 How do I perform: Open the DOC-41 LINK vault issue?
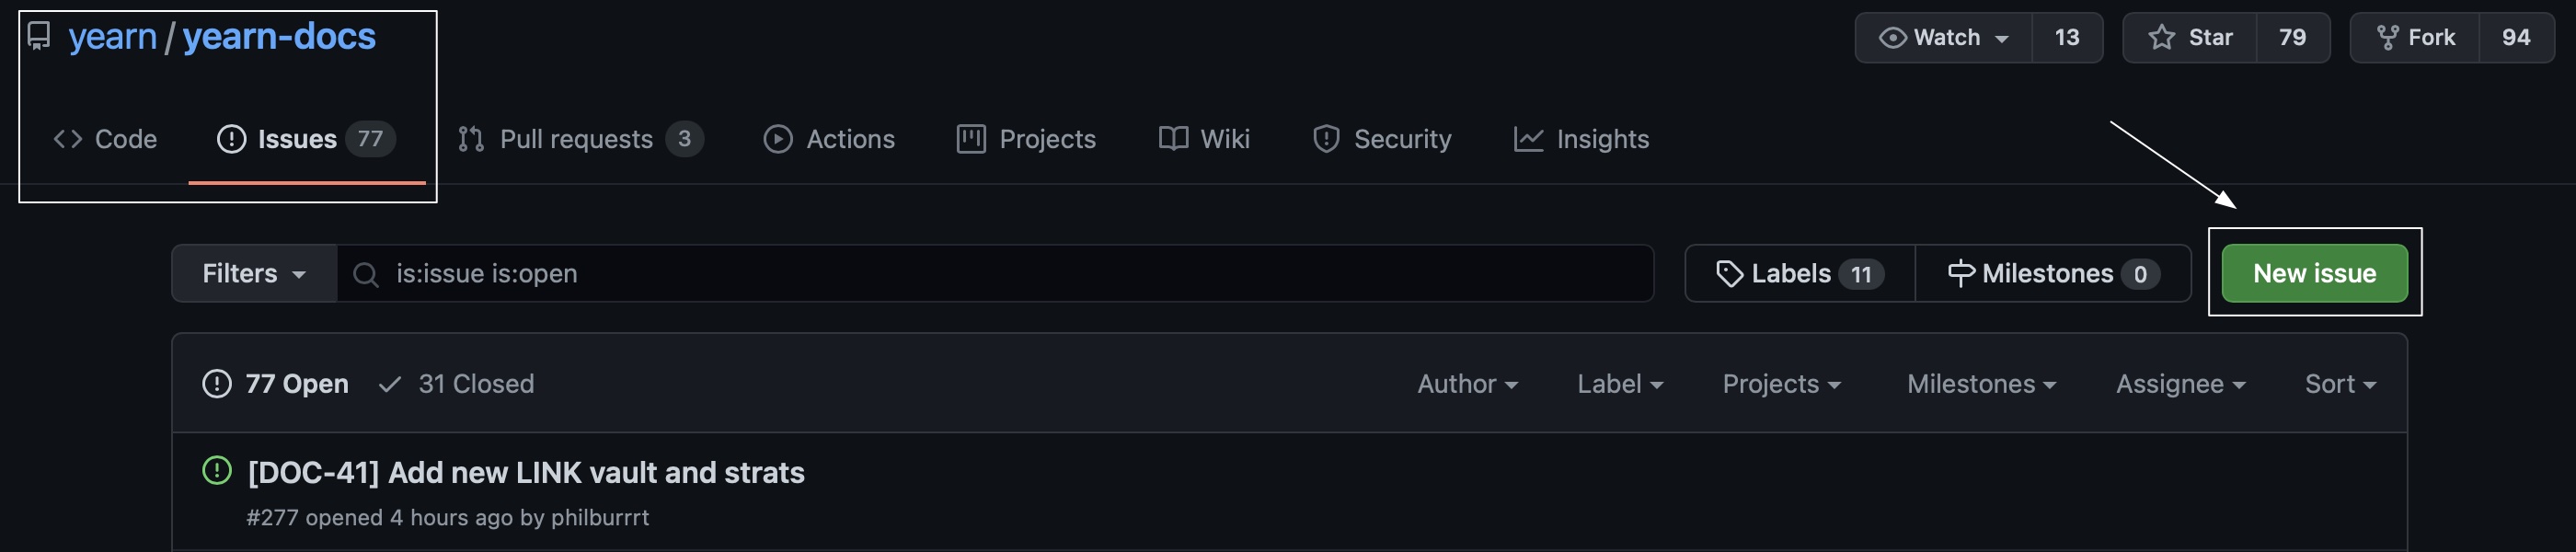click(526, 473)
